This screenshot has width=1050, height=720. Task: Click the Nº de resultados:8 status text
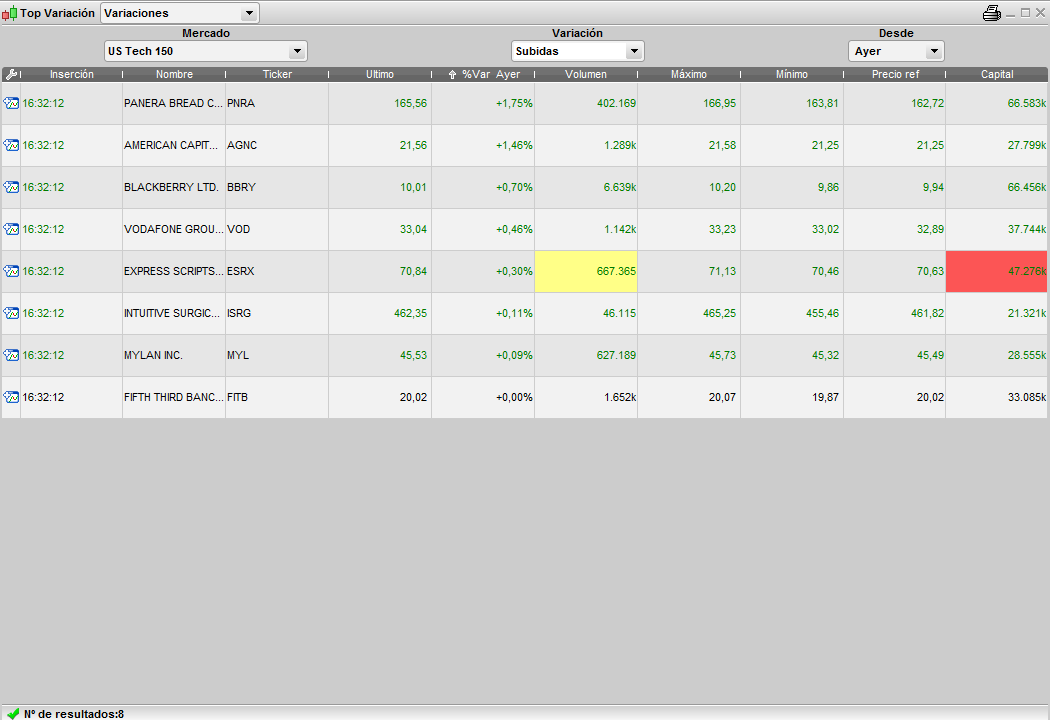[x=74, y=714]
